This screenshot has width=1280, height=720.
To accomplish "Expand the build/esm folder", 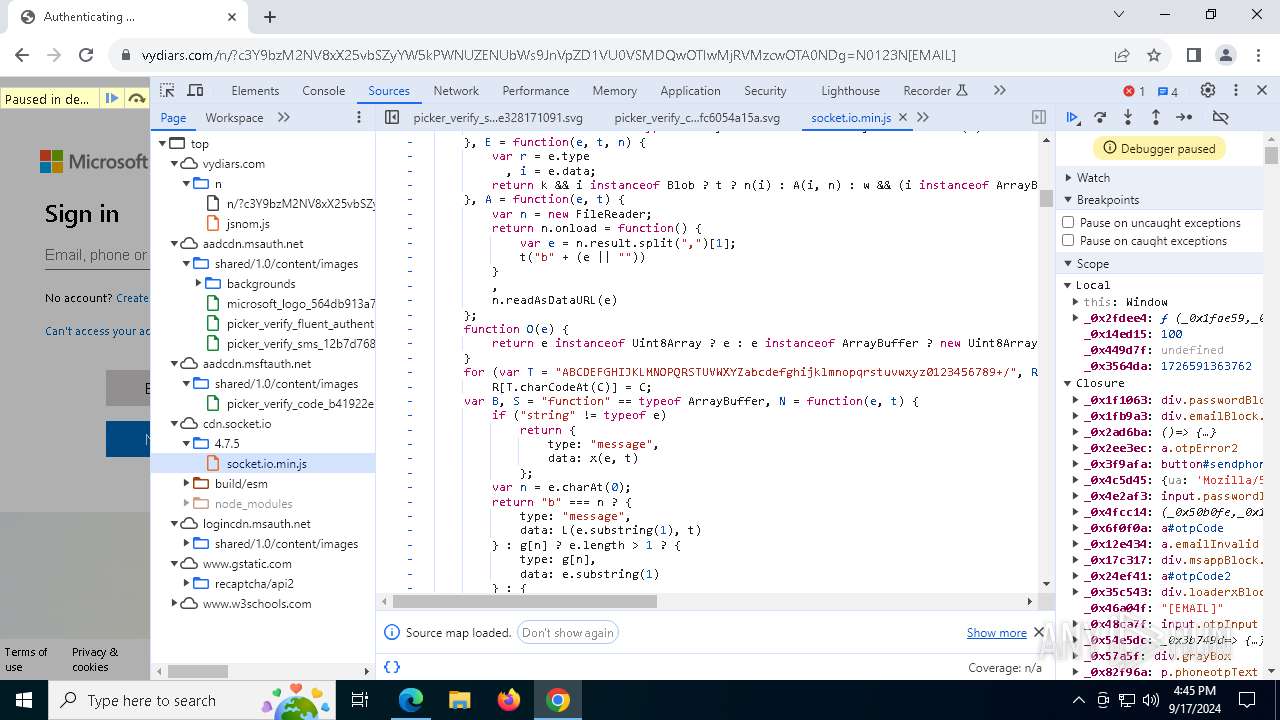I will [x=187, y=483].
